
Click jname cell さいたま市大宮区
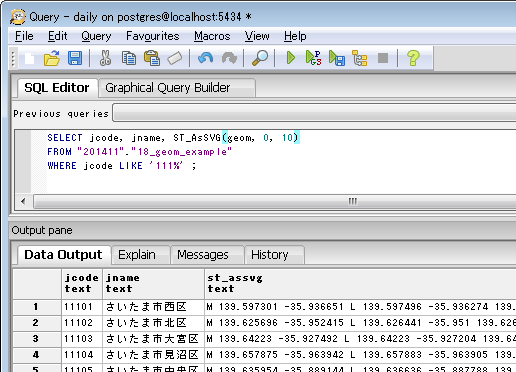click(x=153, y=339)
